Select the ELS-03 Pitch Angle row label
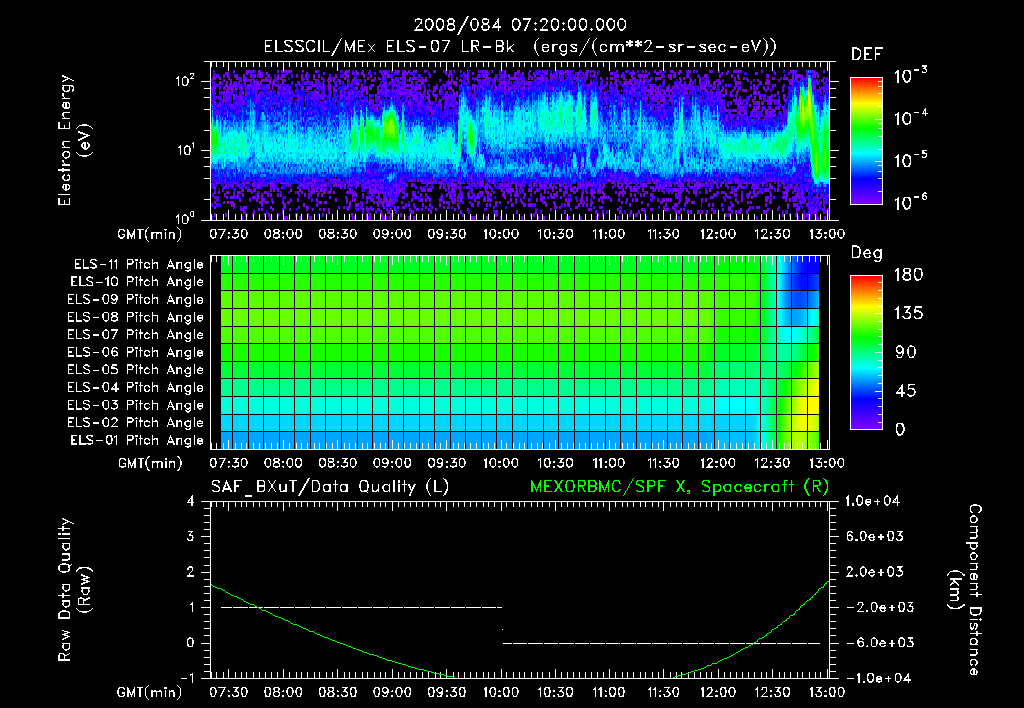Image resolution: width=1024 pixels, height=708 pixels. (x=135, y=405)
